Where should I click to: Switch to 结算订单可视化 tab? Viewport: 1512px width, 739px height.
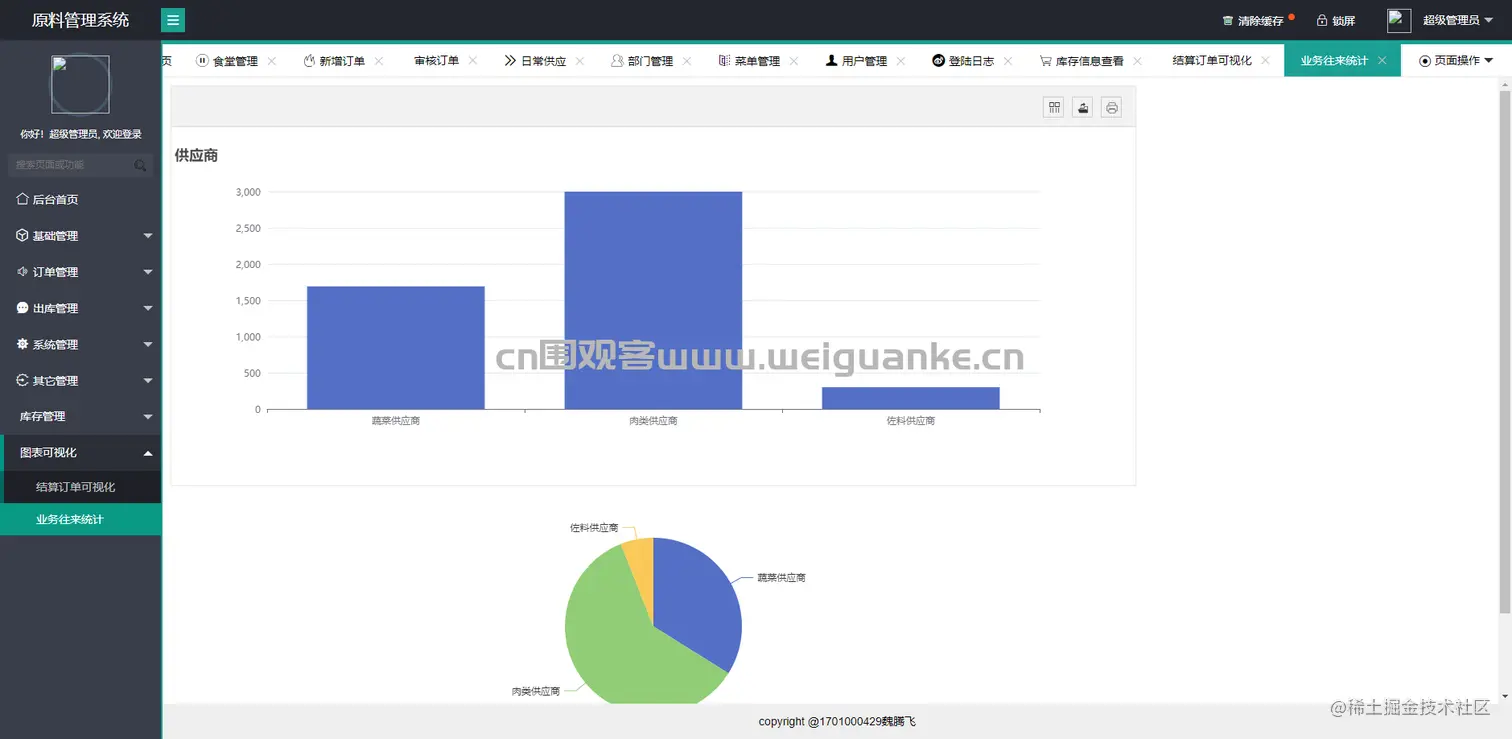(1212, 61)
